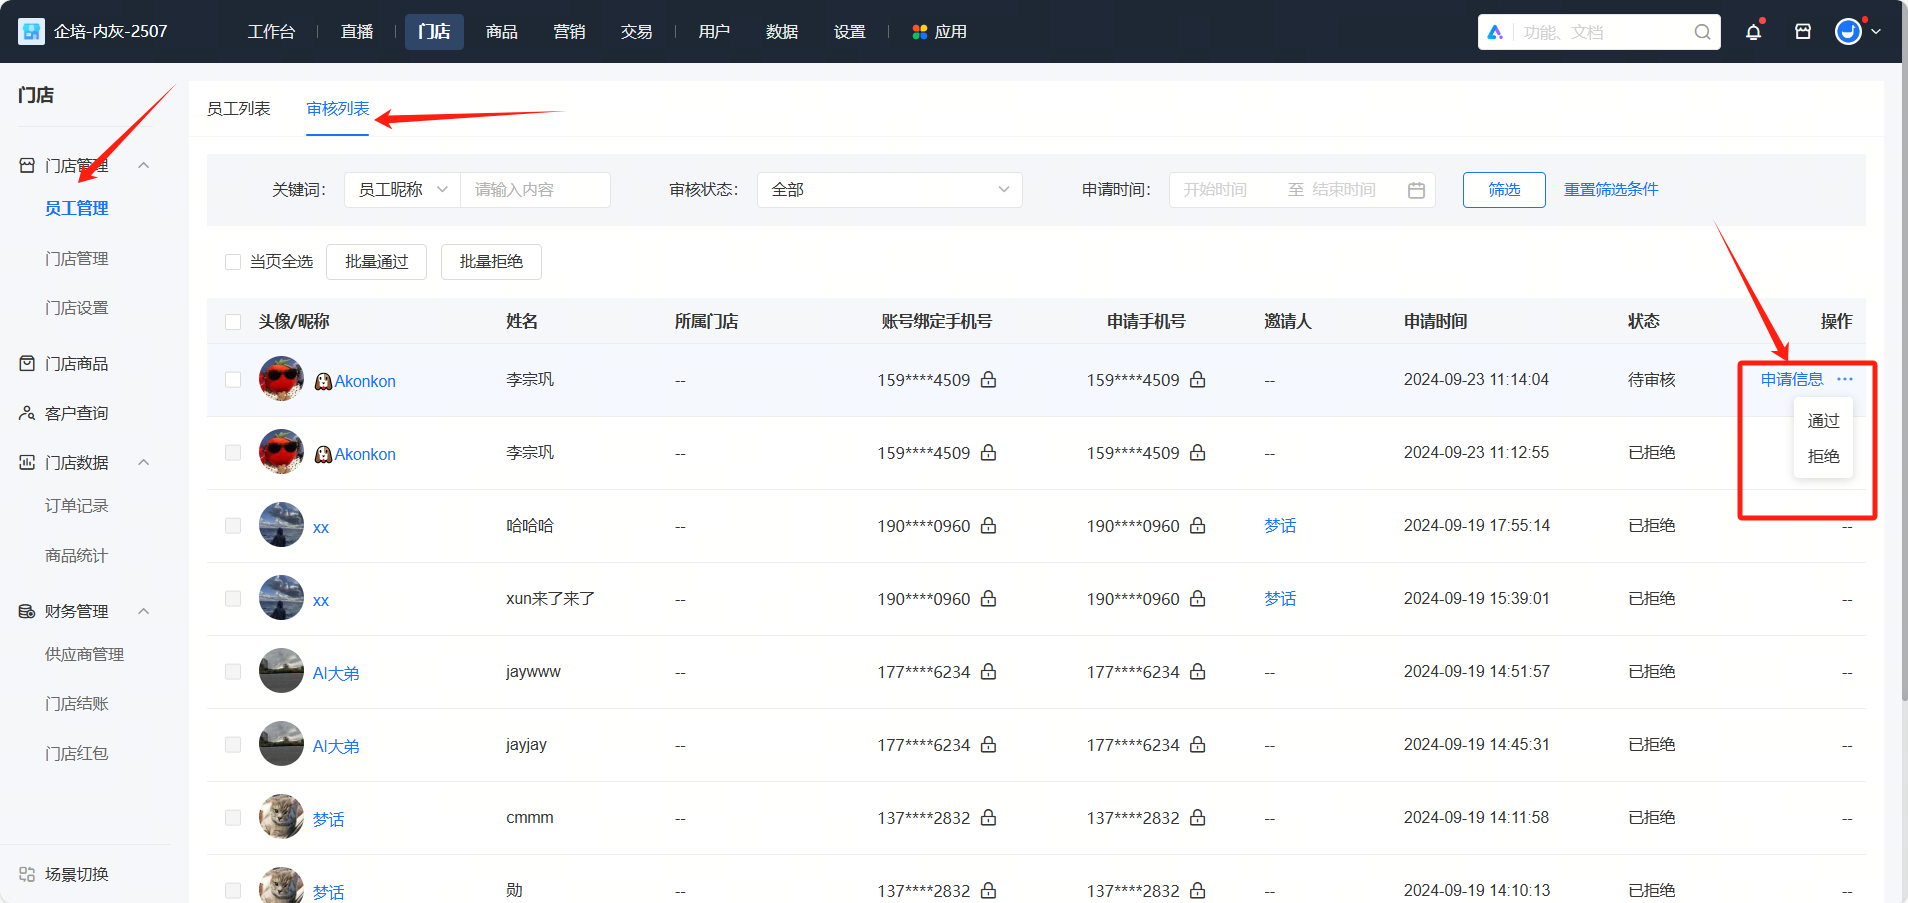
Task: Select checkbox of the 待审核 Akonkon row
Action: (233, 380)
